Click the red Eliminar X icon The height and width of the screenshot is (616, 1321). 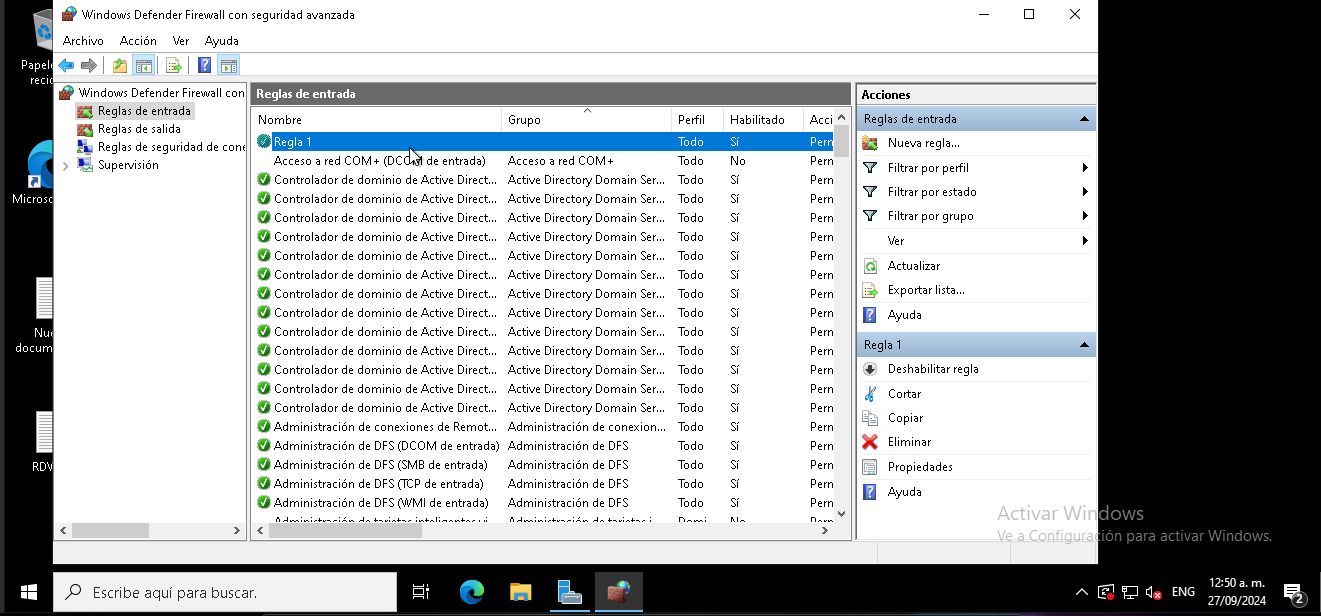click(x=870, y=442)
